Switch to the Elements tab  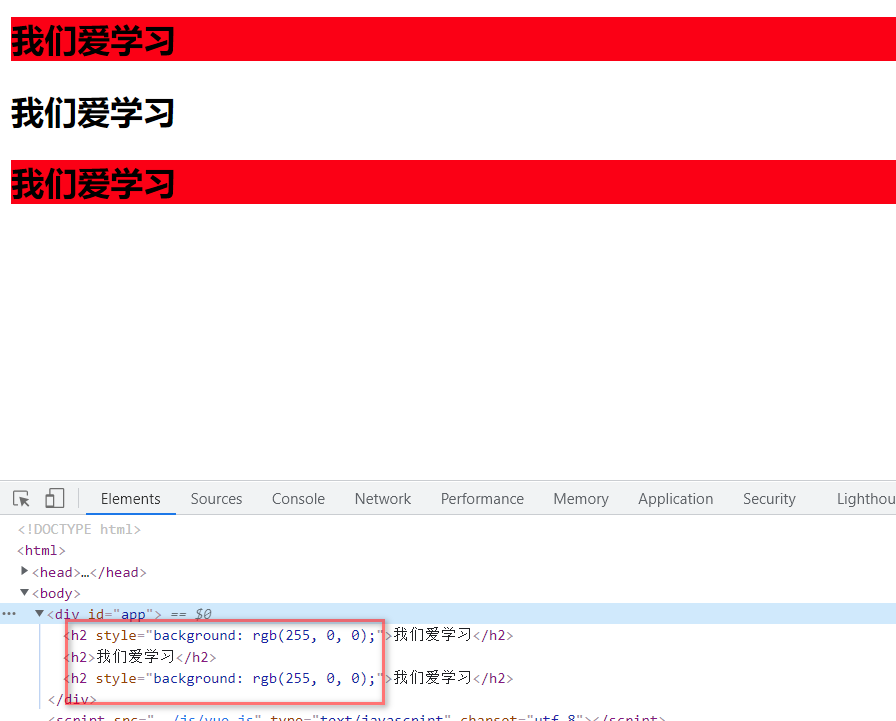pyautogui.click(x=130, y=499)
